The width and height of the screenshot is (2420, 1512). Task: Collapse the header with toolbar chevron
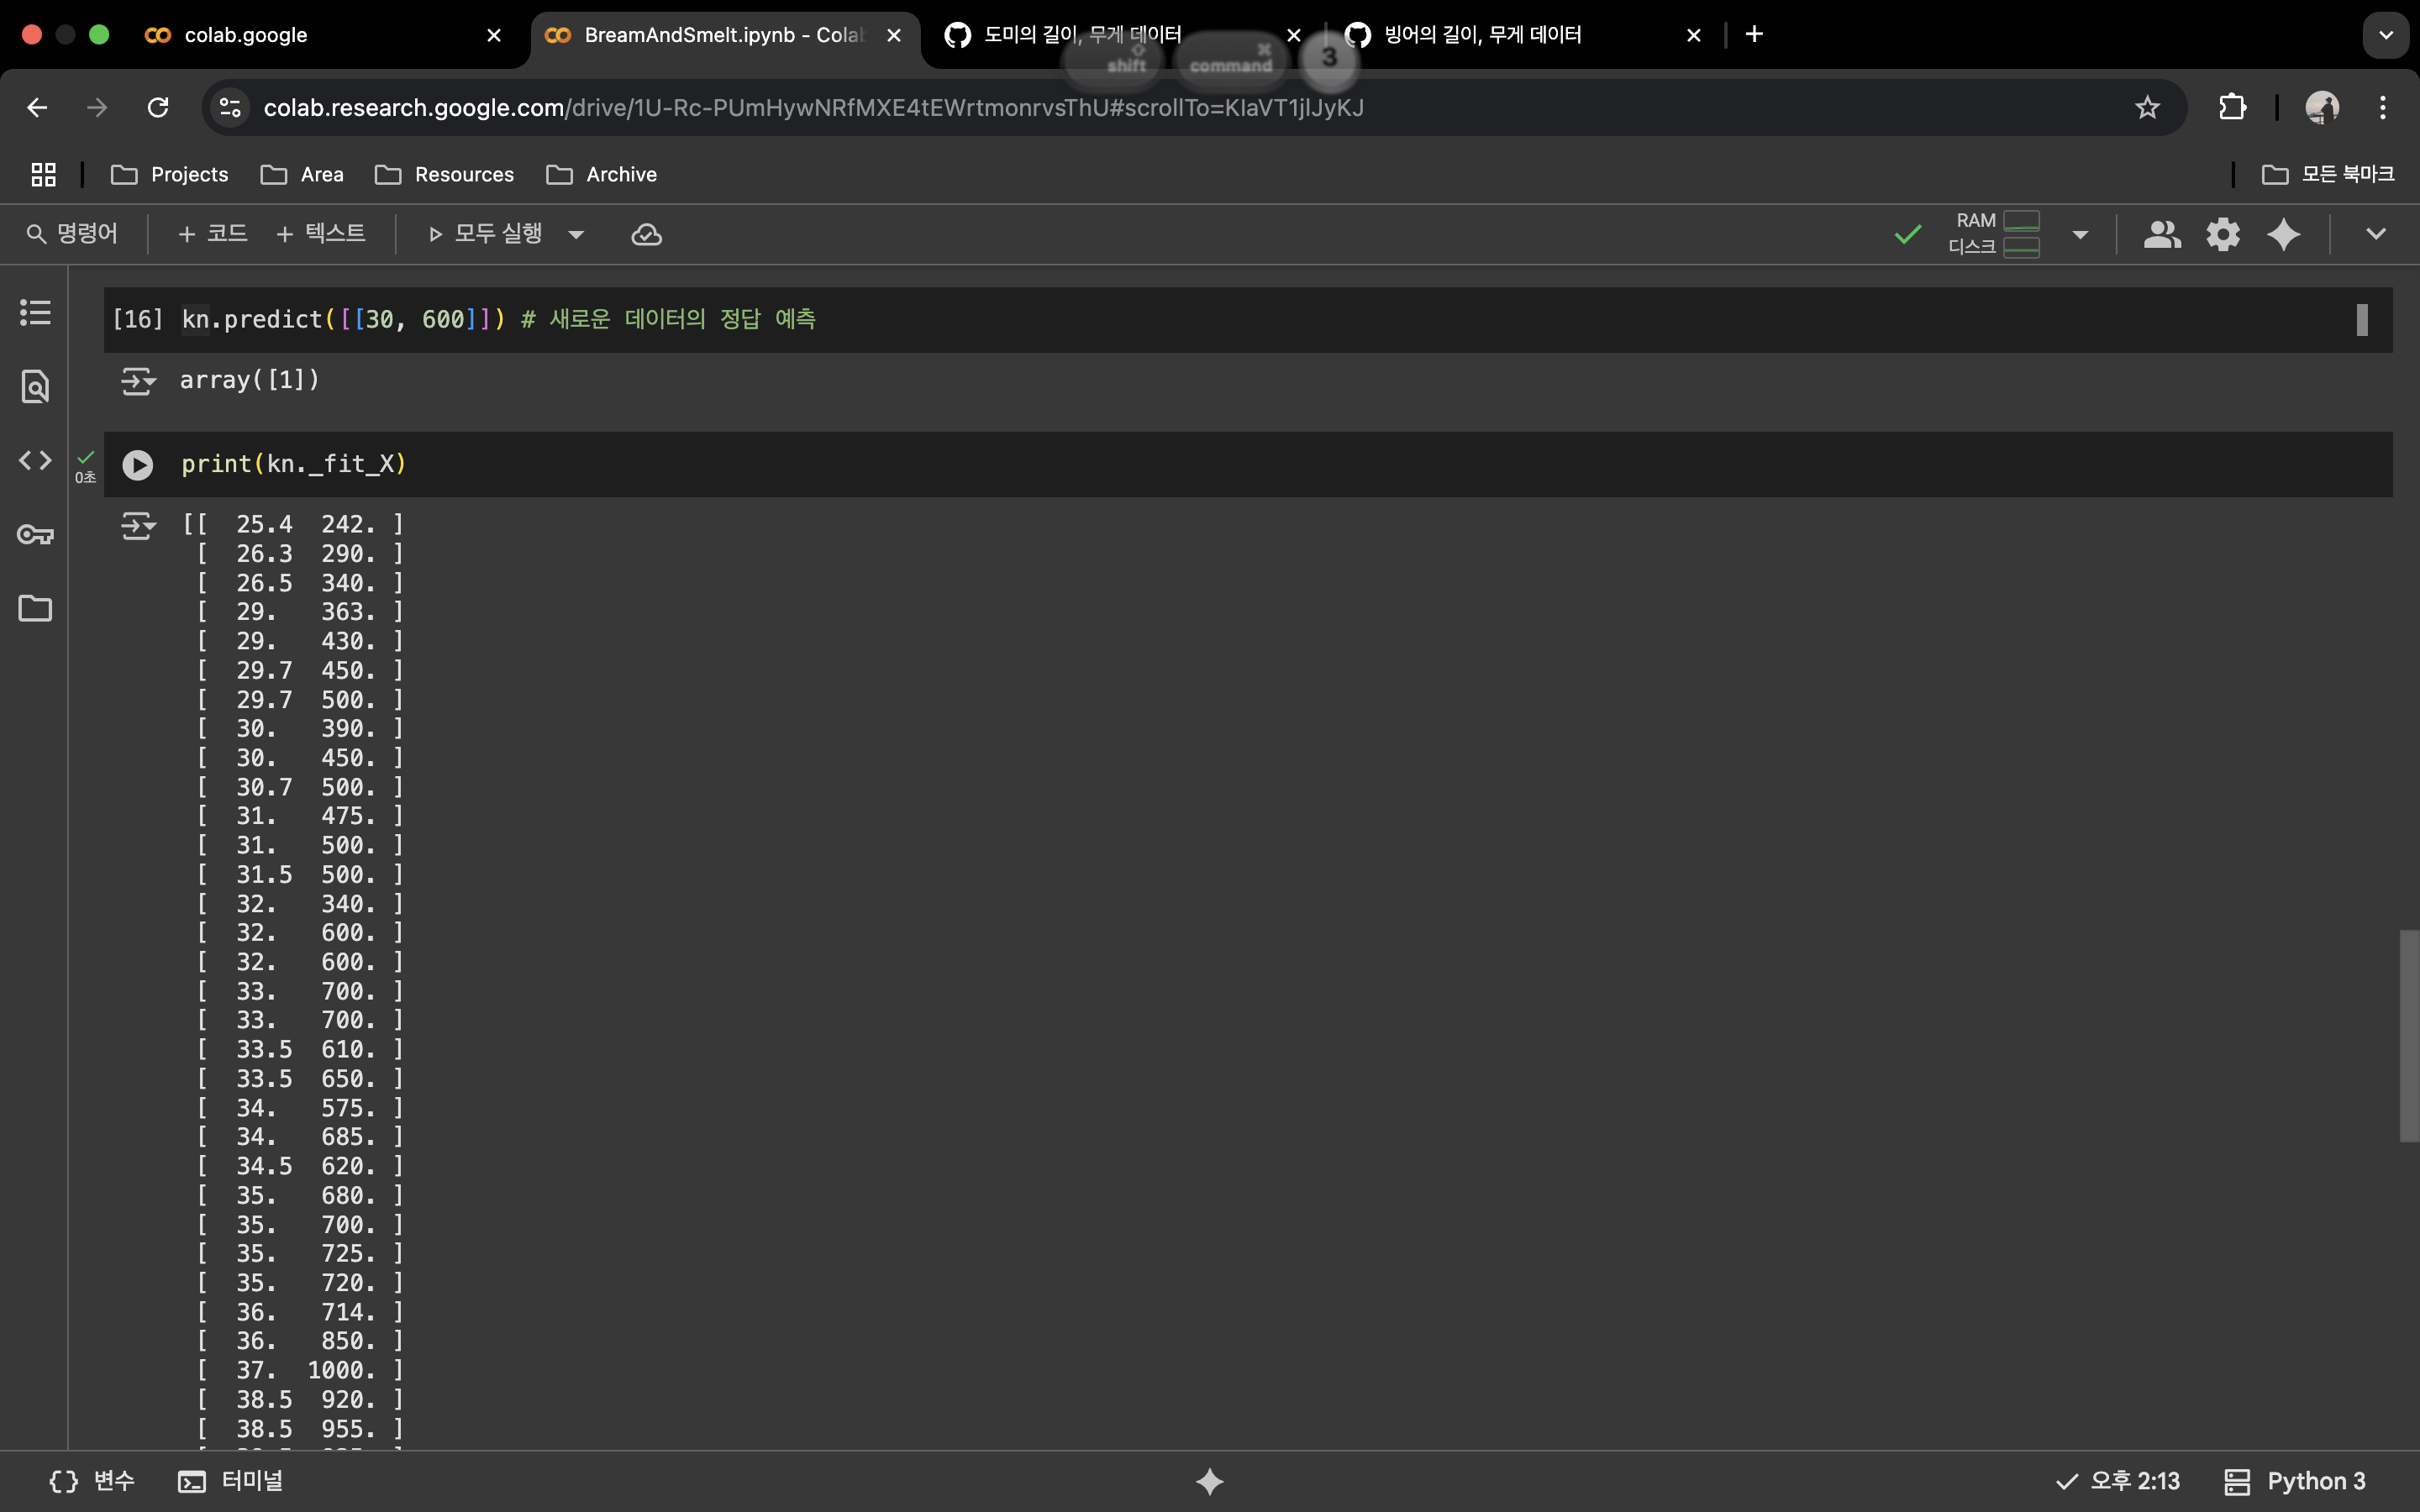tap(2376, 235)
